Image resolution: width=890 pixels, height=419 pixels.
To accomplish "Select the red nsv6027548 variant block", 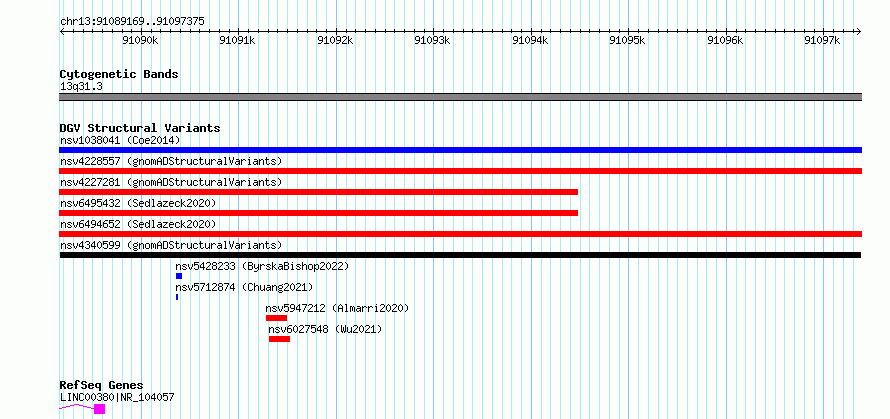I will tap(279, 339).
